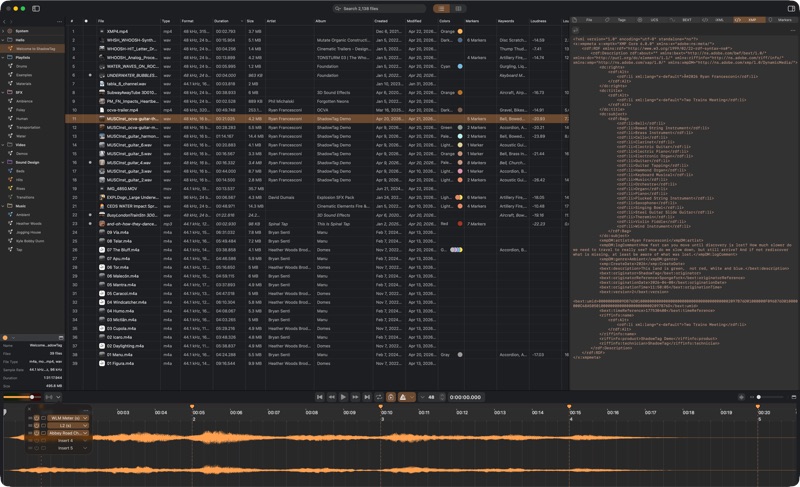Sort by the Artist column header
The height and width of the screenshot is (487, 800).
coord(289,21)
